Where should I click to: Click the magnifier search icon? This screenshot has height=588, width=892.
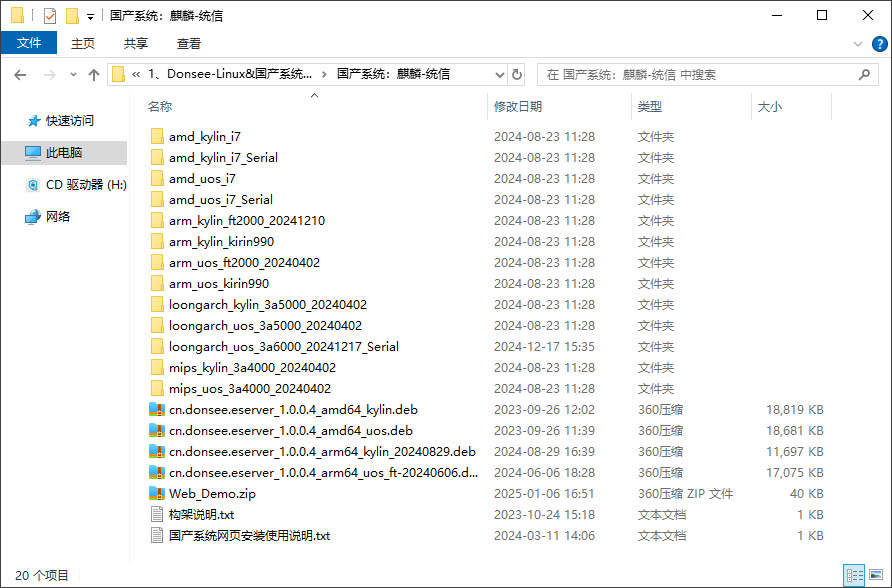coord(865,74)
